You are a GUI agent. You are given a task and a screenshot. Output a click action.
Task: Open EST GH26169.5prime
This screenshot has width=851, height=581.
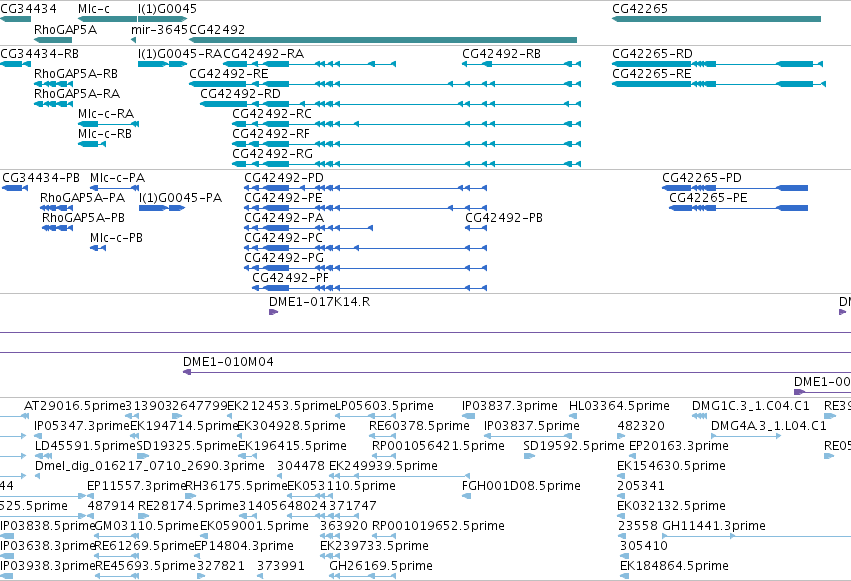[x=363, y=576]
